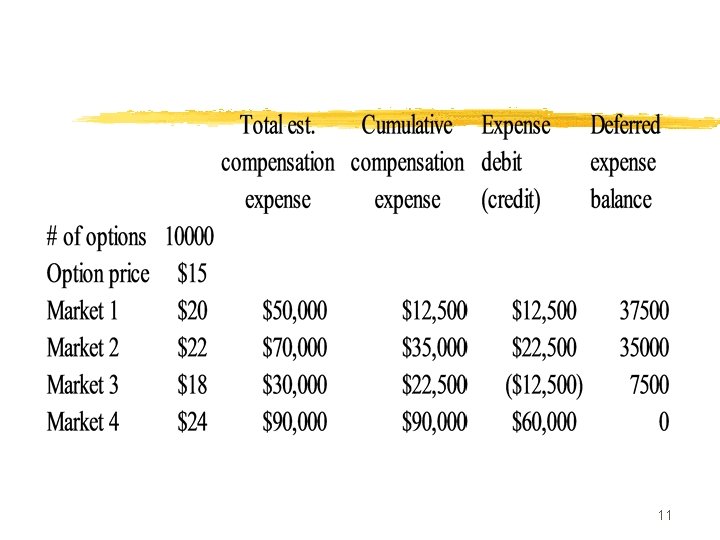Select the $15 option price value
This screenshot has width=720, height=540.
[192, 273]
